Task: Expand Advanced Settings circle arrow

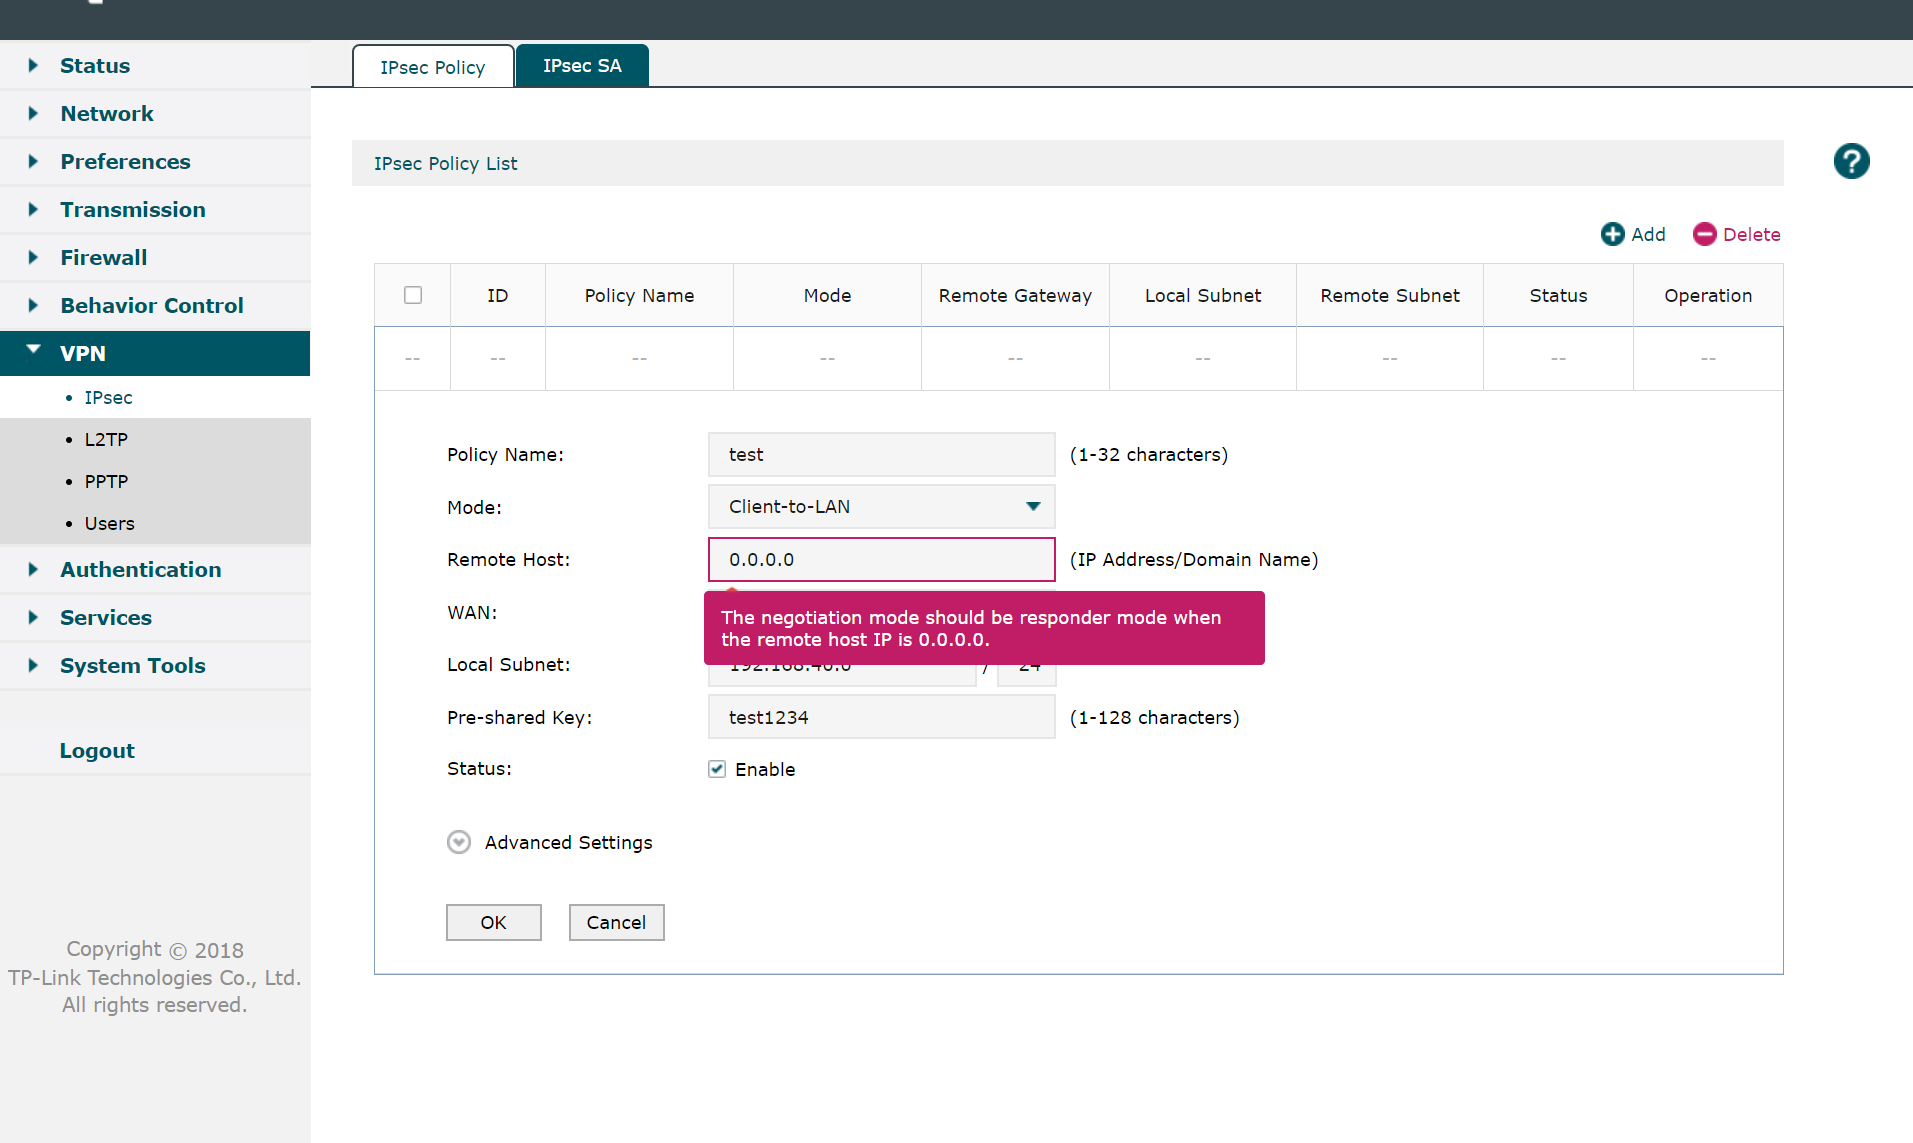Action: pos(459,842)
